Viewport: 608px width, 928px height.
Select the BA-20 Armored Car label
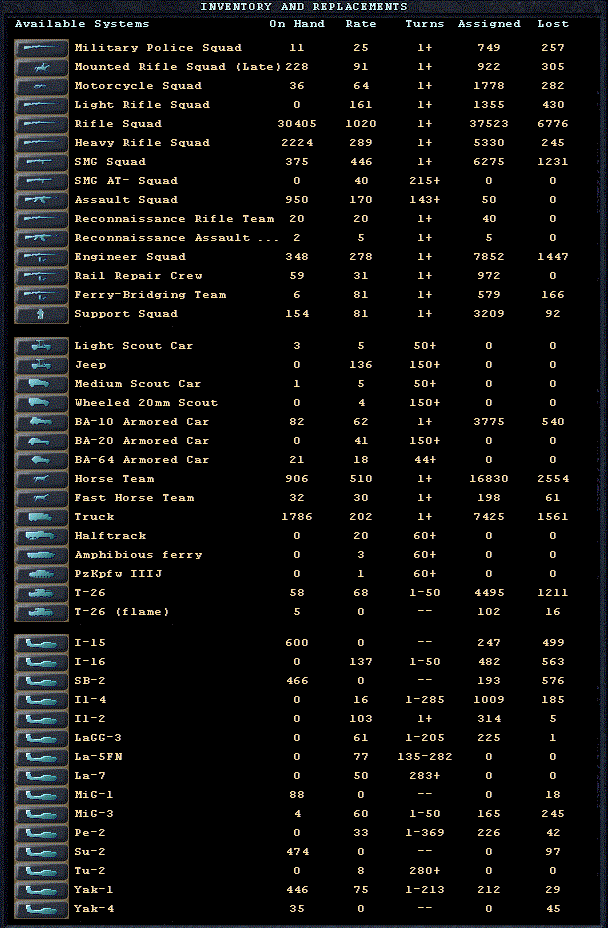click(142, 441)
